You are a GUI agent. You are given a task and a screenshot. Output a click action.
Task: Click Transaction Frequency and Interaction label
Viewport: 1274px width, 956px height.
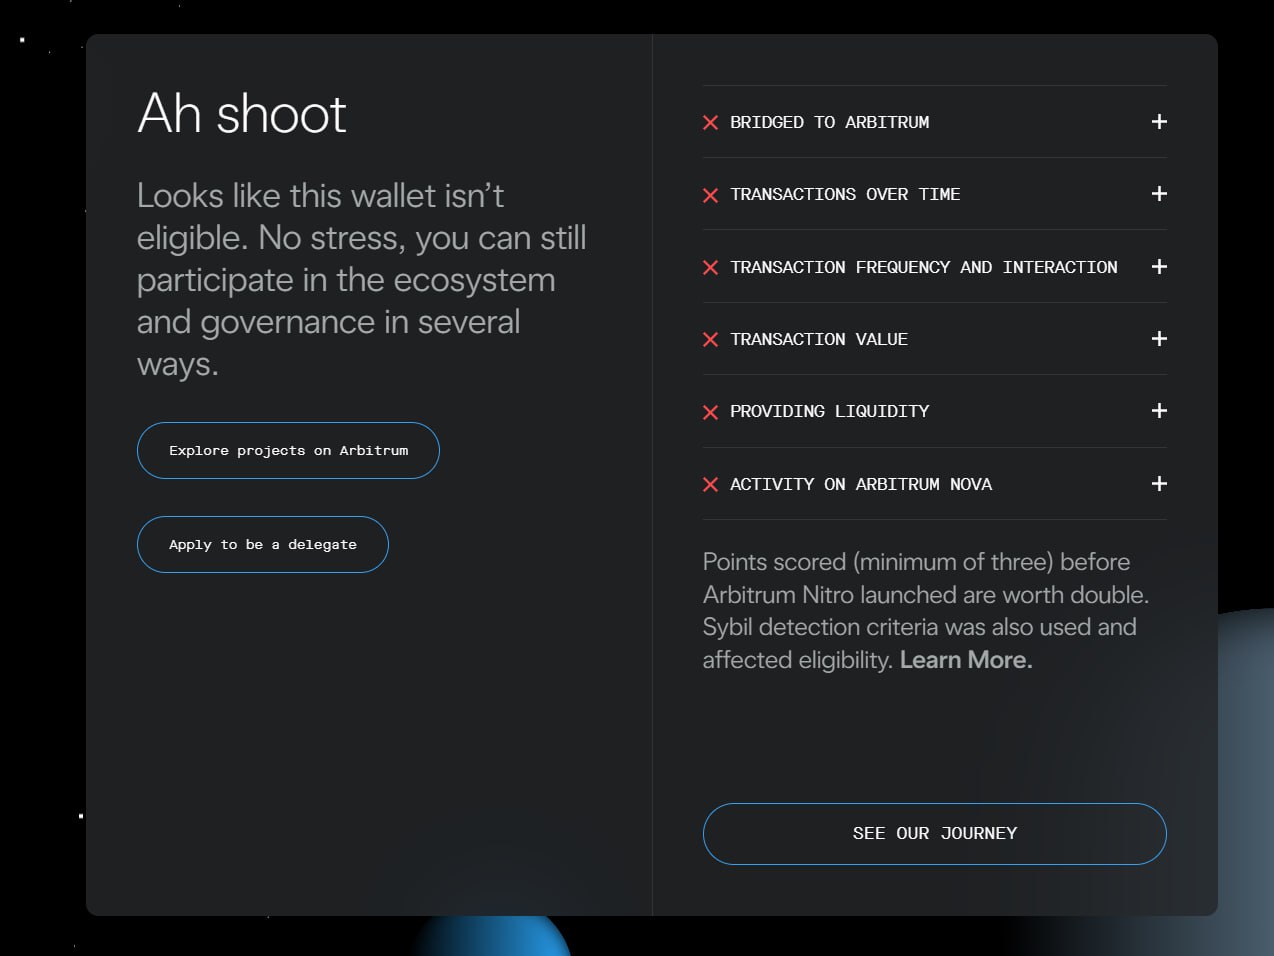924,267
